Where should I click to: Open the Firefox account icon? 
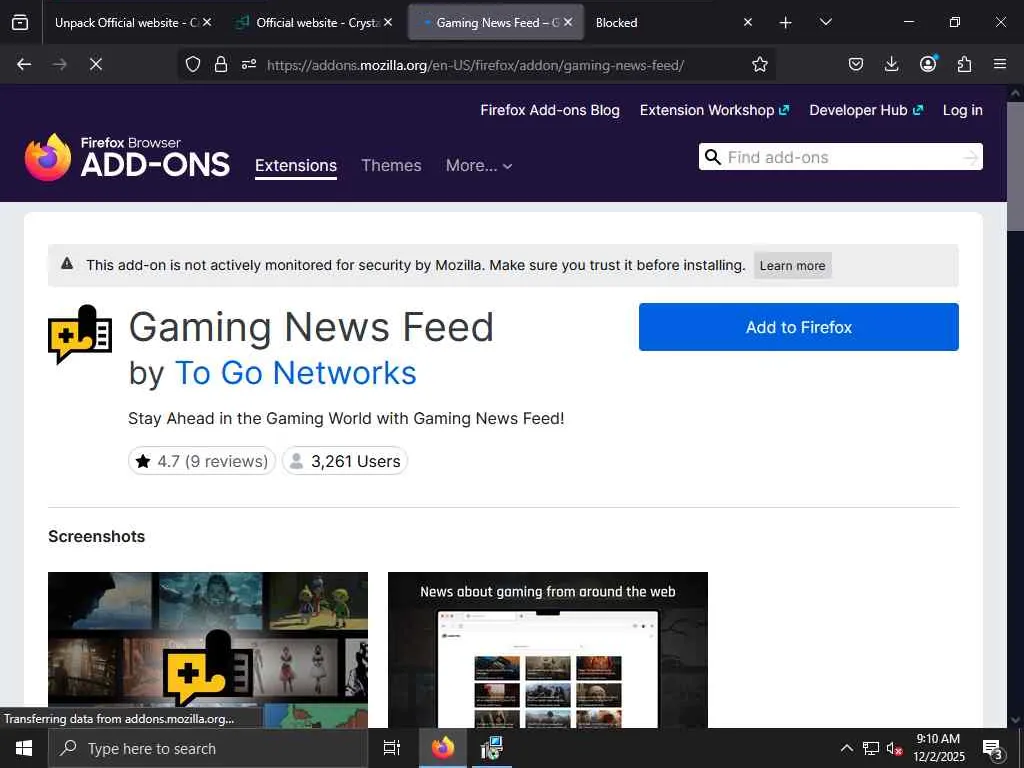[x=928, y=64]
